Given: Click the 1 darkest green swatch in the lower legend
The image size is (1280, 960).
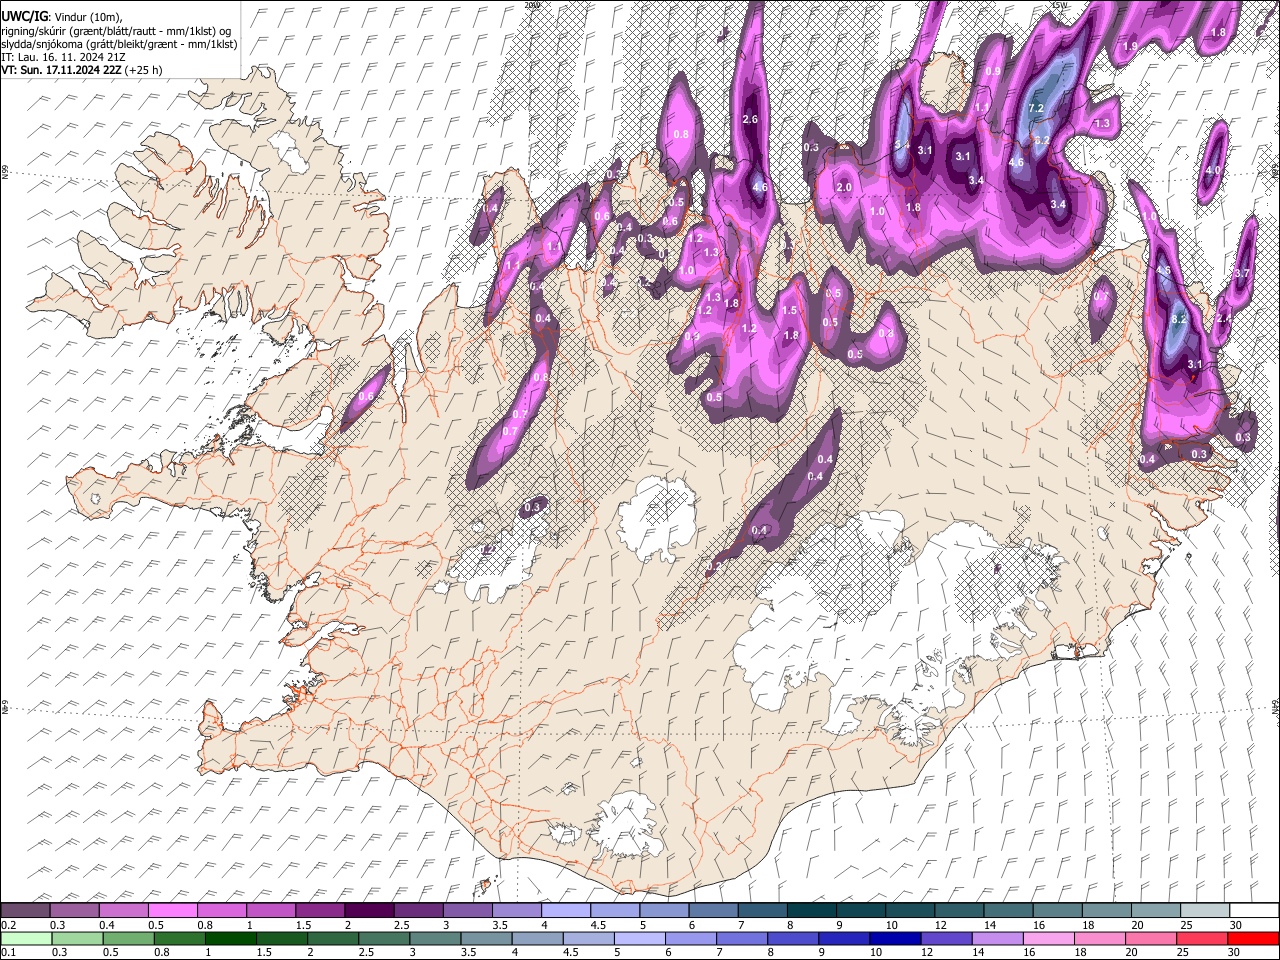Looking at the screenshot, I should click(x=230, y=938).
